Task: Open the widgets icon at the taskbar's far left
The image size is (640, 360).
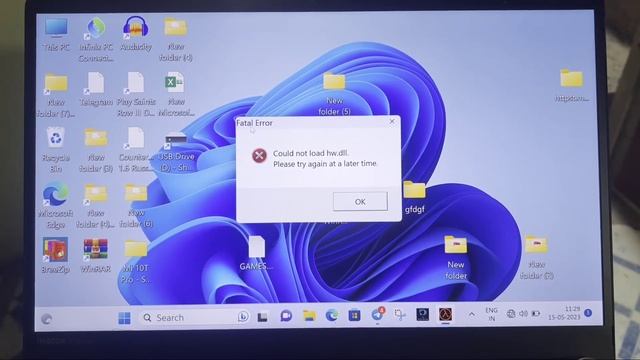Action: 47,319
